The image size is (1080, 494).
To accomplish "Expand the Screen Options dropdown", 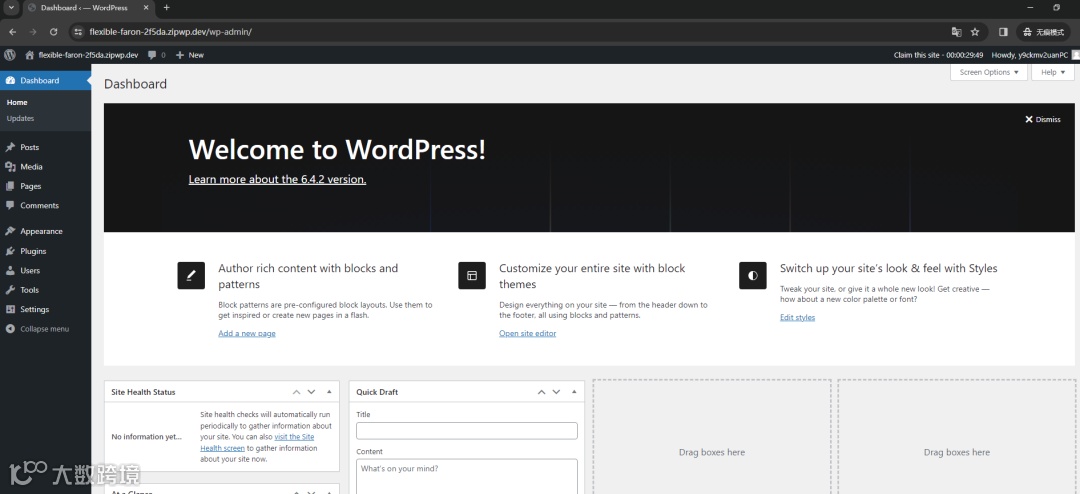I will tap(988, 72).
